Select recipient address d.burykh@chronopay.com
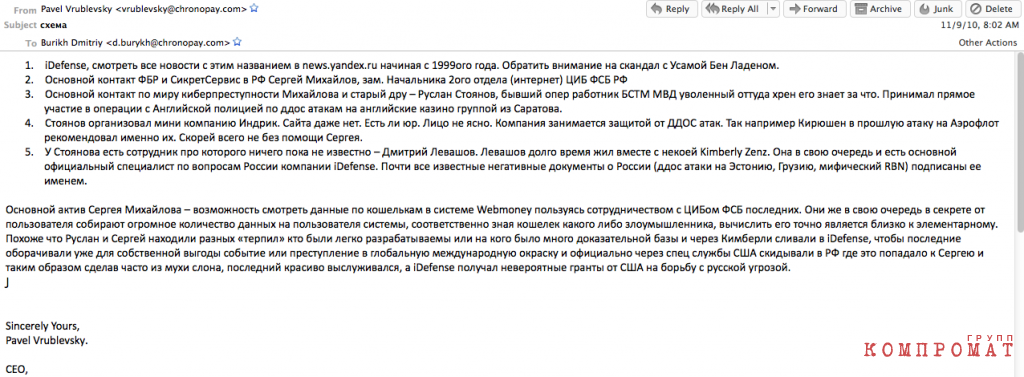The image size is (1024, 377). [x=168, y=42]
